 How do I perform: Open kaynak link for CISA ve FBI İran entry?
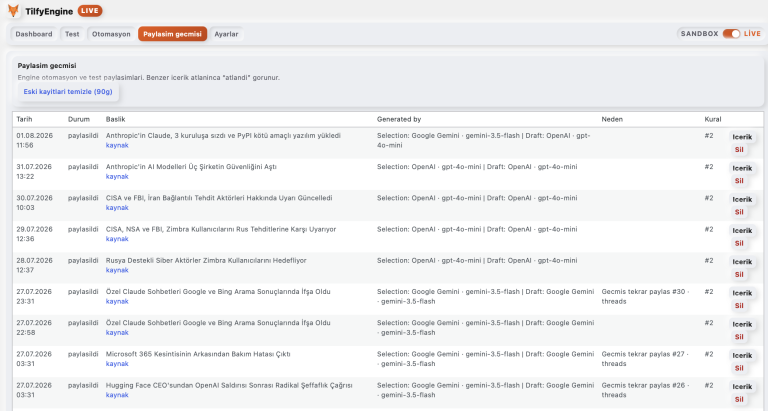click(x=117, y=208)
